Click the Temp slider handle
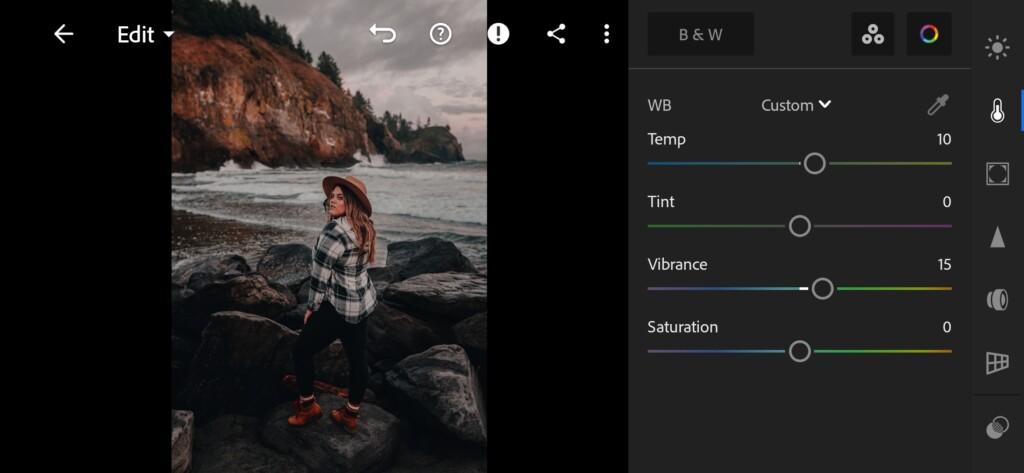Viewport: 1024px width, 473px height. coord(814,163)
